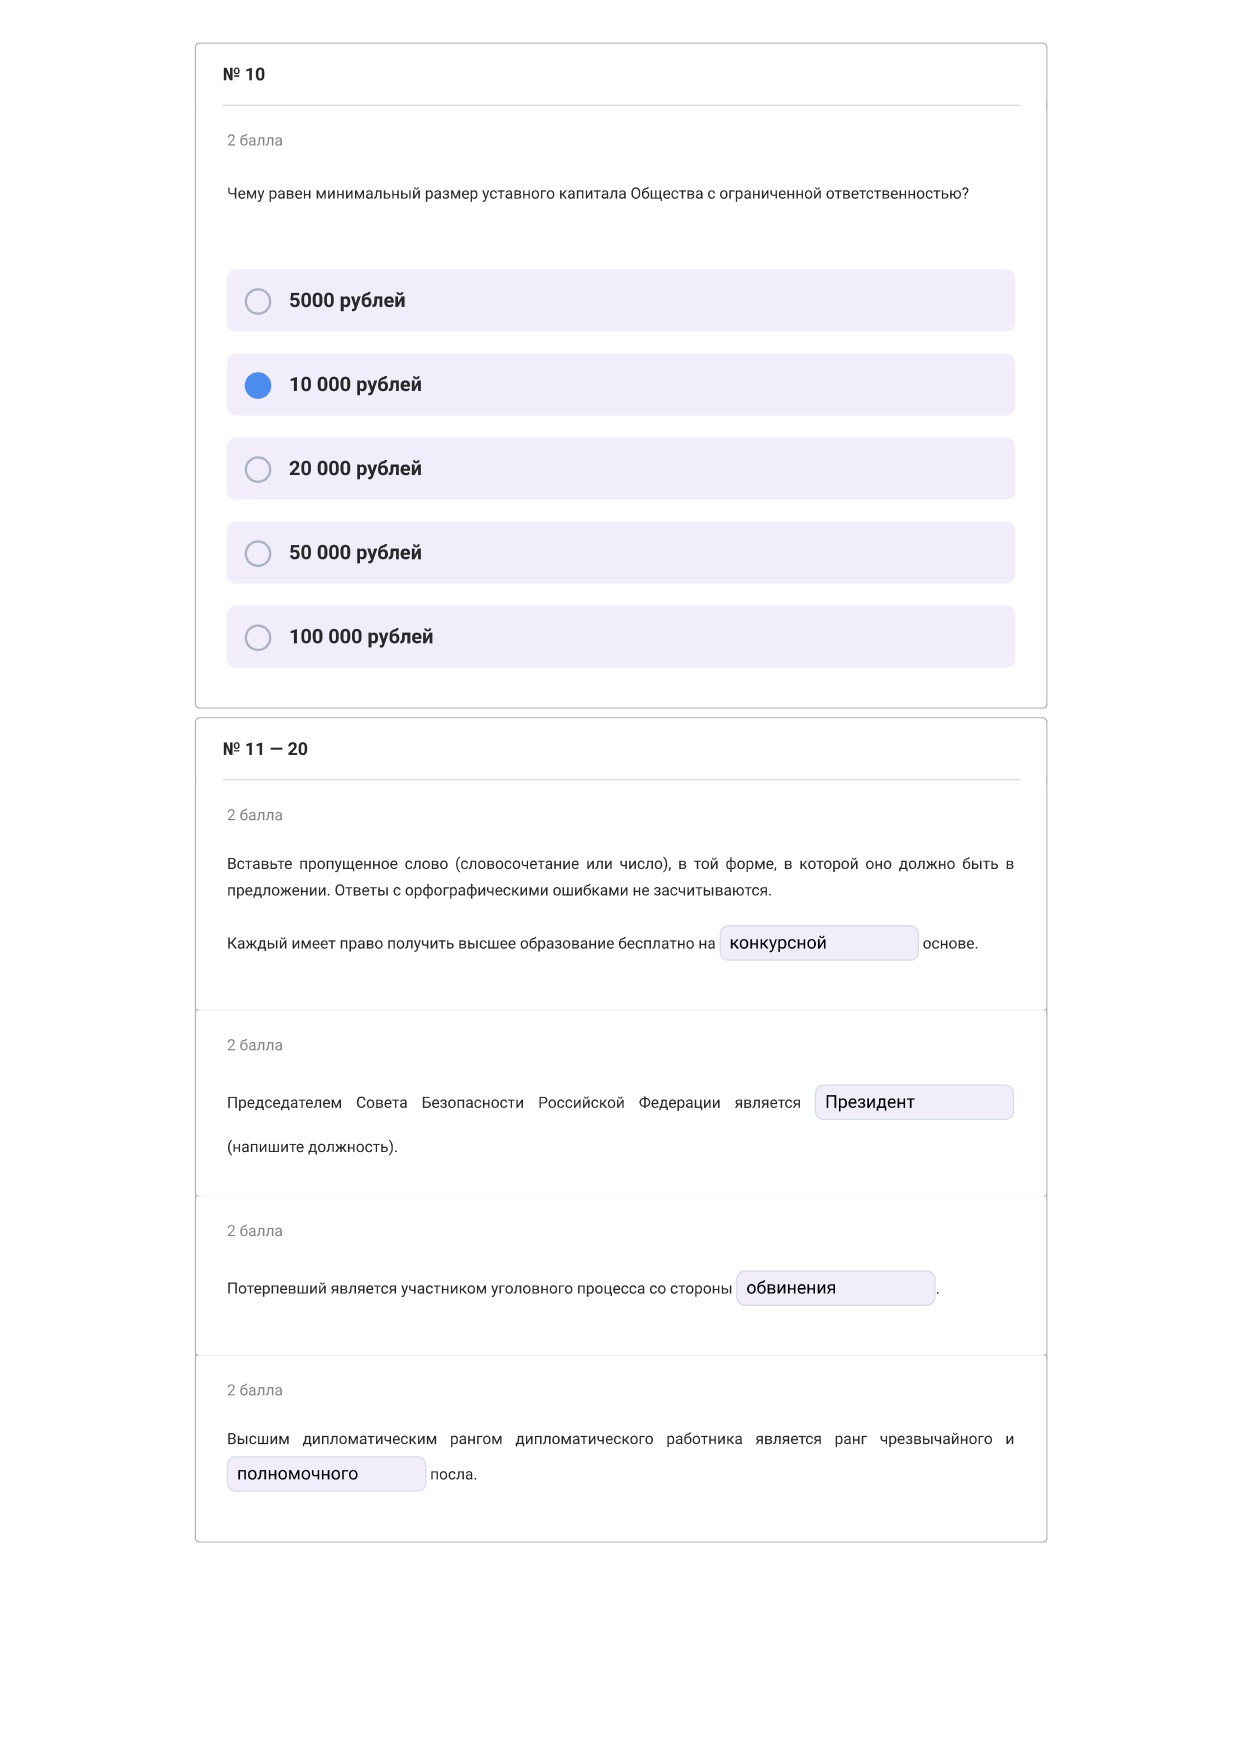Focus the input field with "Президент"

(914, 1102)
